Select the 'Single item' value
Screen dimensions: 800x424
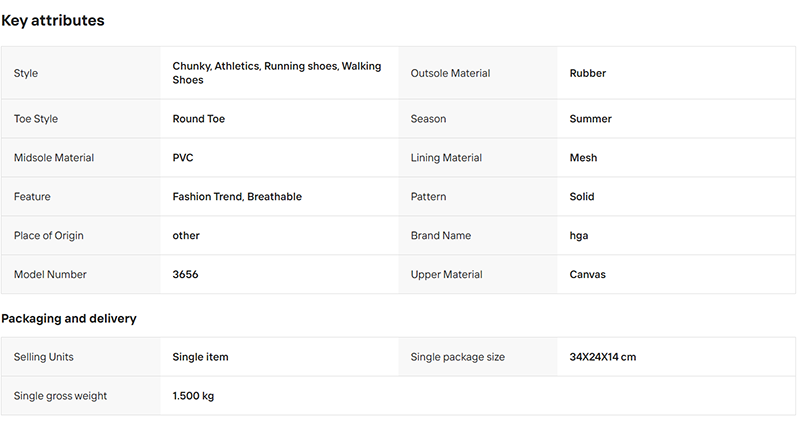tap(201, 357)
